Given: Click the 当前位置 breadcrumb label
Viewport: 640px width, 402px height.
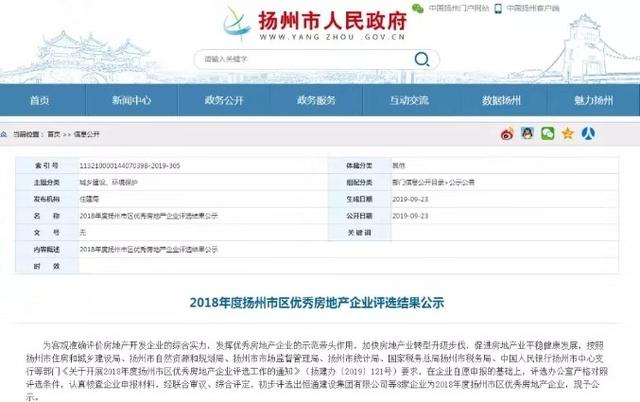Looking at the screenshot, I should click(x=27, y=134).
